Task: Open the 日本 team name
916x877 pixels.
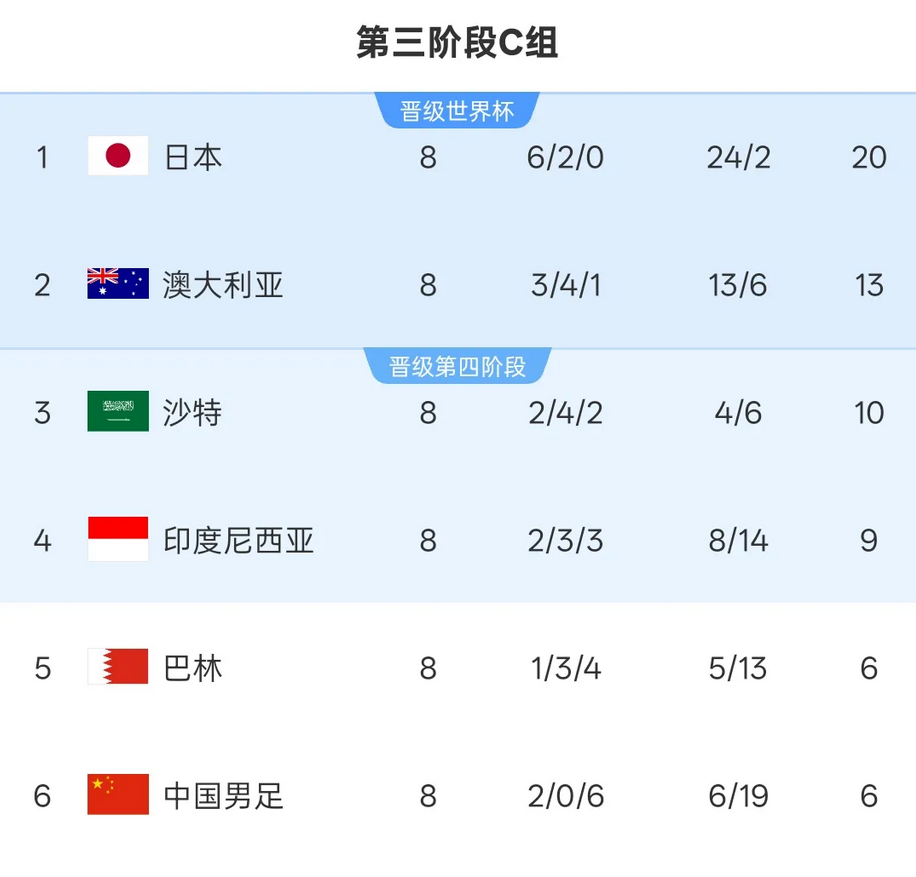Action: click(193, 158)
